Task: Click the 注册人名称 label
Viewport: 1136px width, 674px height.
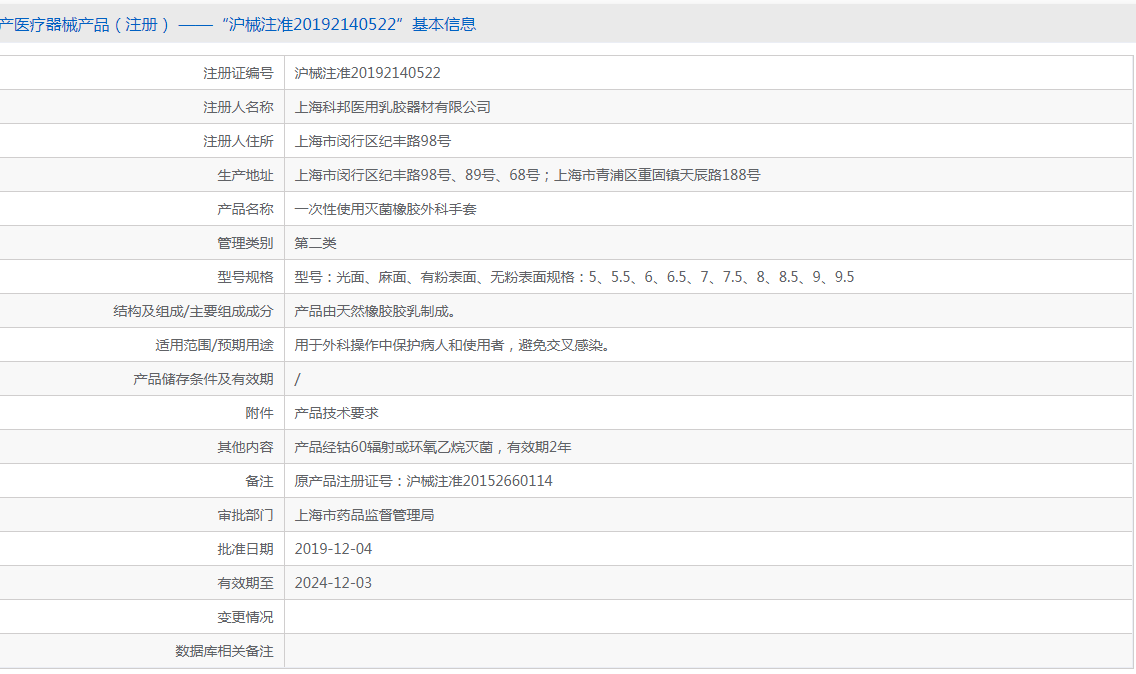Action: click(x=238, y=107)
